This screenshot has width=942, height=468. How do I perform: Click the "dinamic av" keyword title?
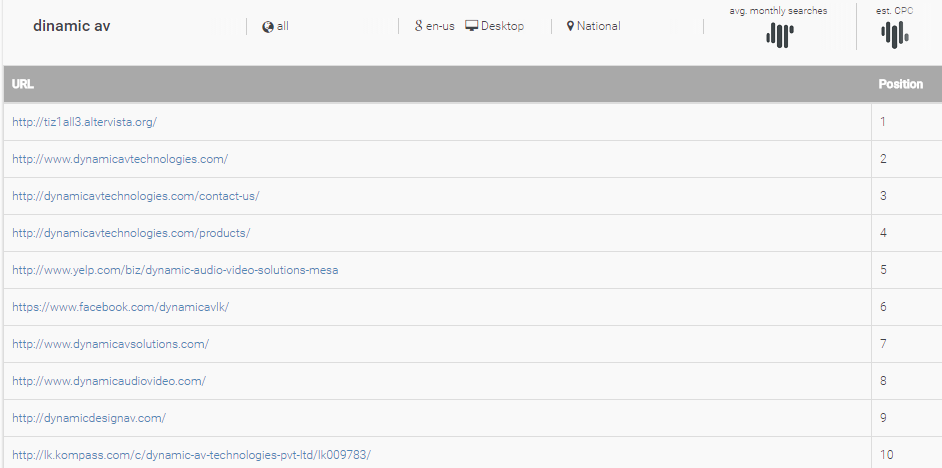point(71,26)
